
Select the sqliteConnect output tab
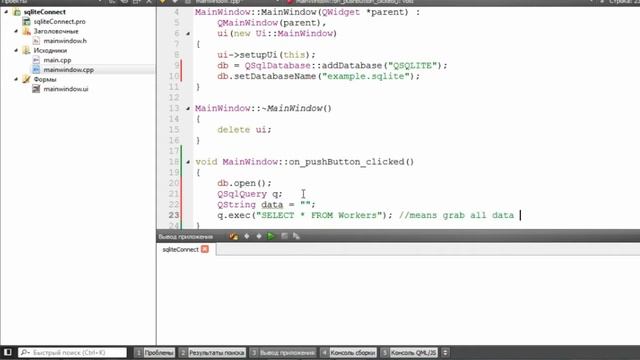(180, 249)
